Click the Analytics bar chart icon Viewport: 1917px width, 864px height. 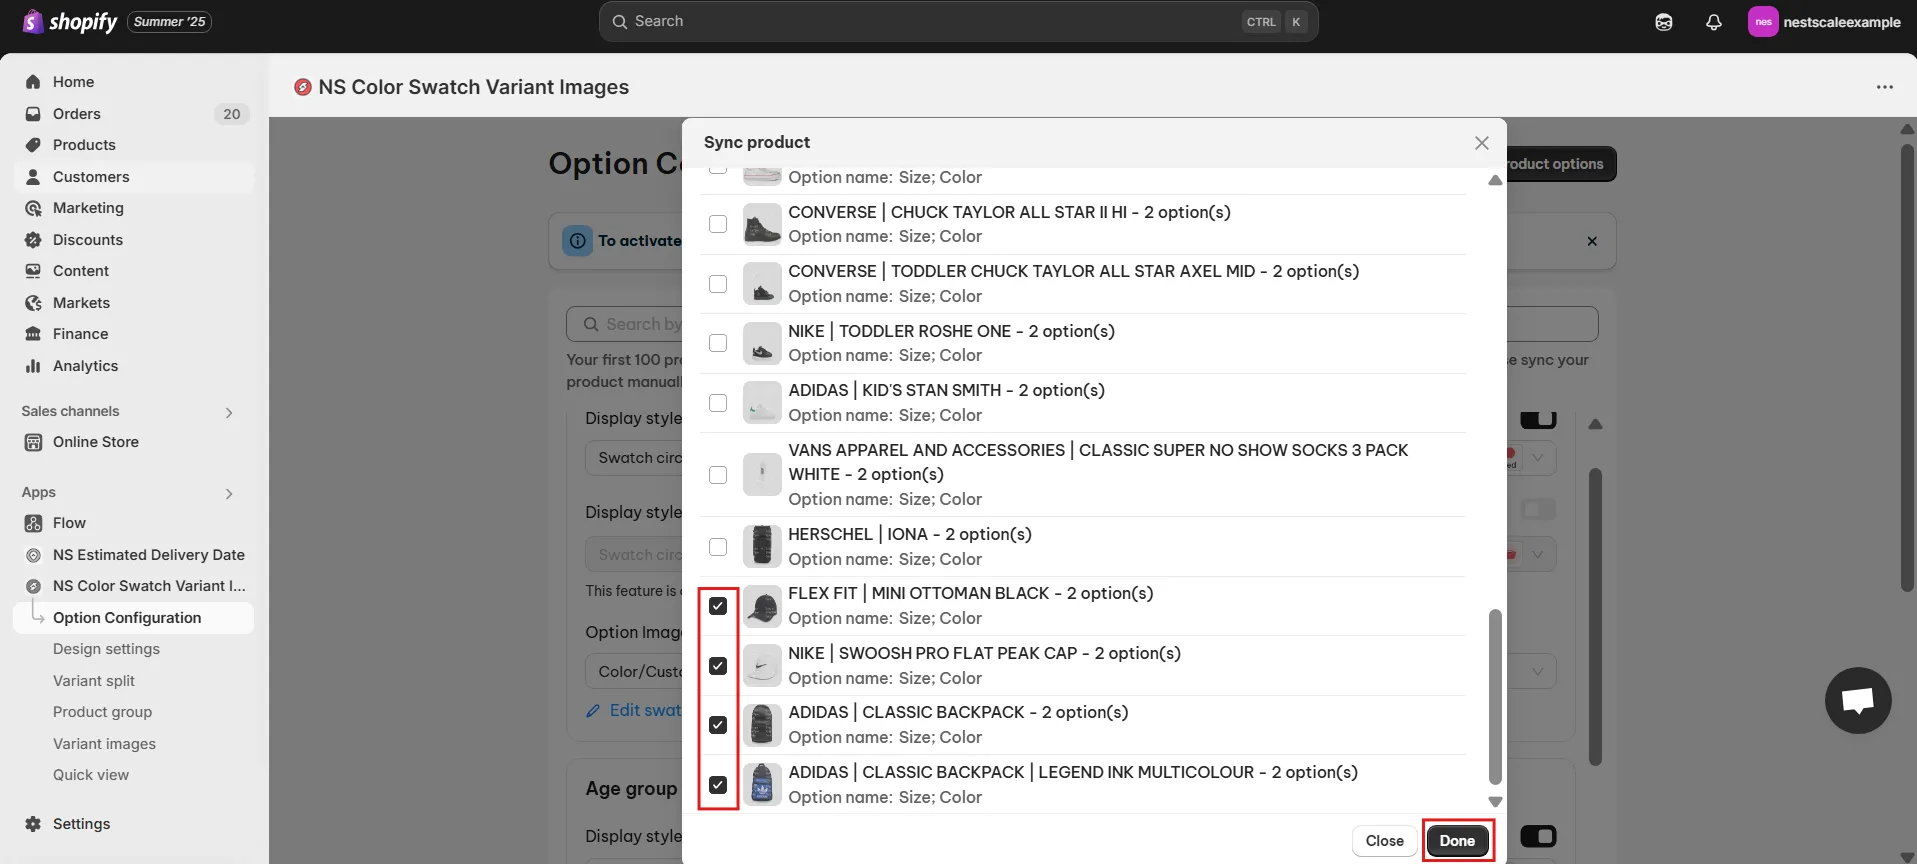(x=33, y=366)
